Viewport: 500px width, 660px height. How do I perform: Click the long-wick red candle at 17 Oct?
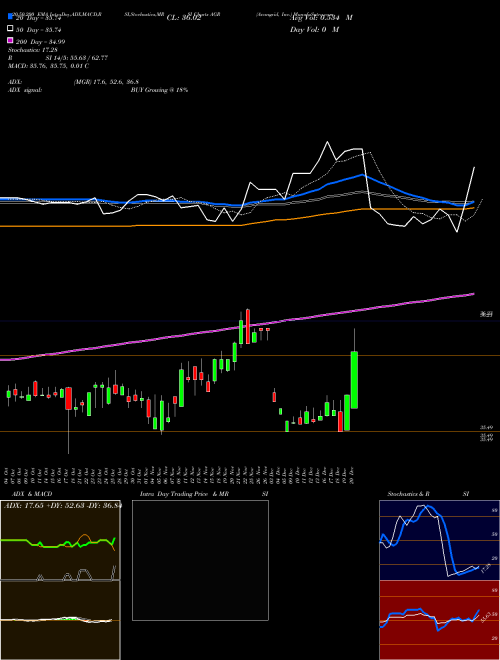(x=68, y=398)
